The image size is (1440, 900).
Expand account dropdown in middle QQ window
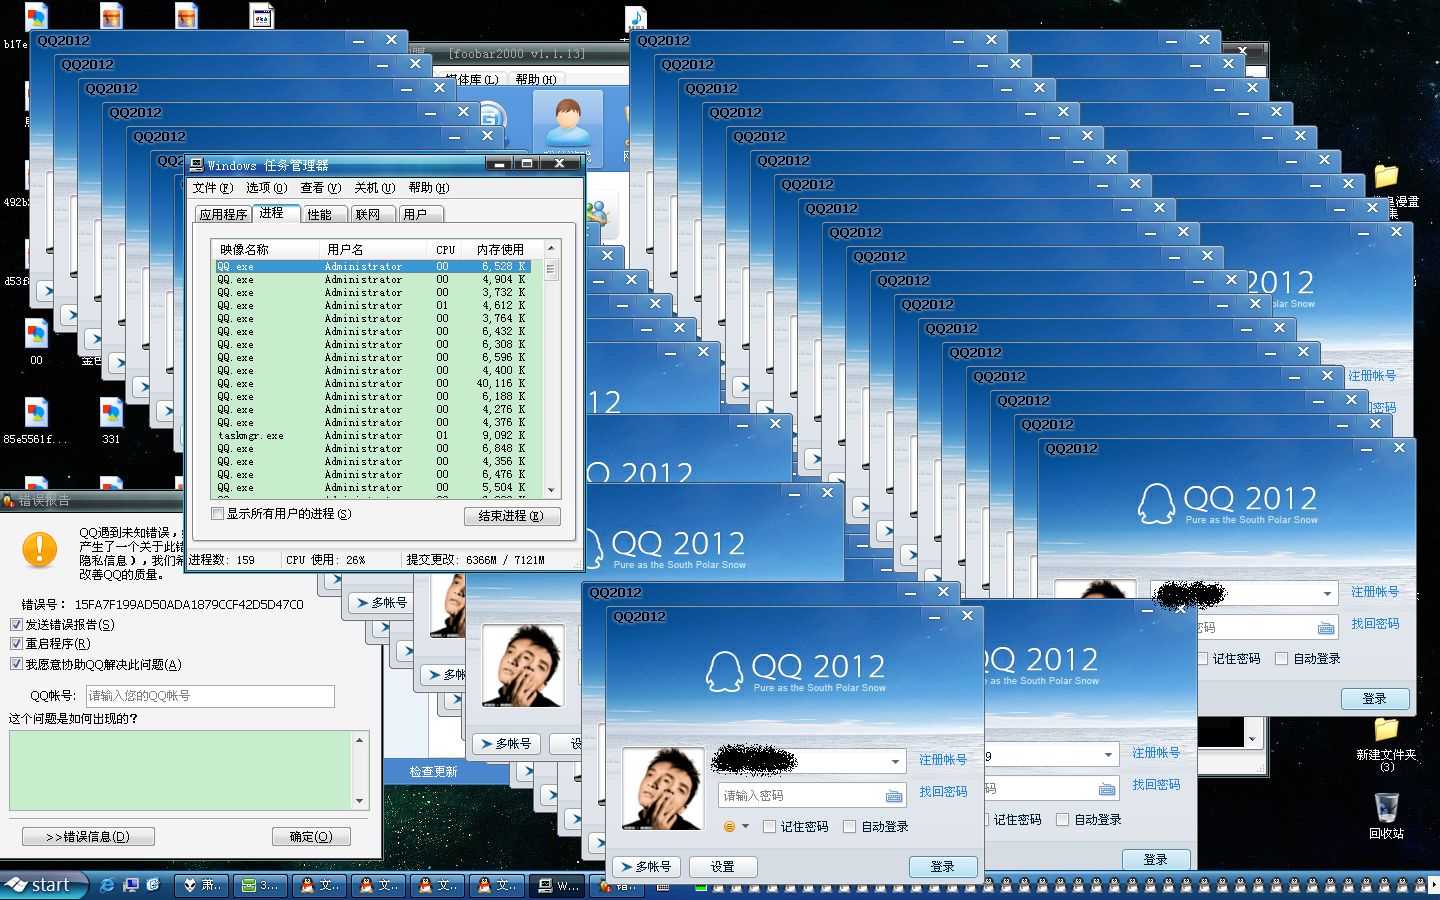pos(1108,755)
